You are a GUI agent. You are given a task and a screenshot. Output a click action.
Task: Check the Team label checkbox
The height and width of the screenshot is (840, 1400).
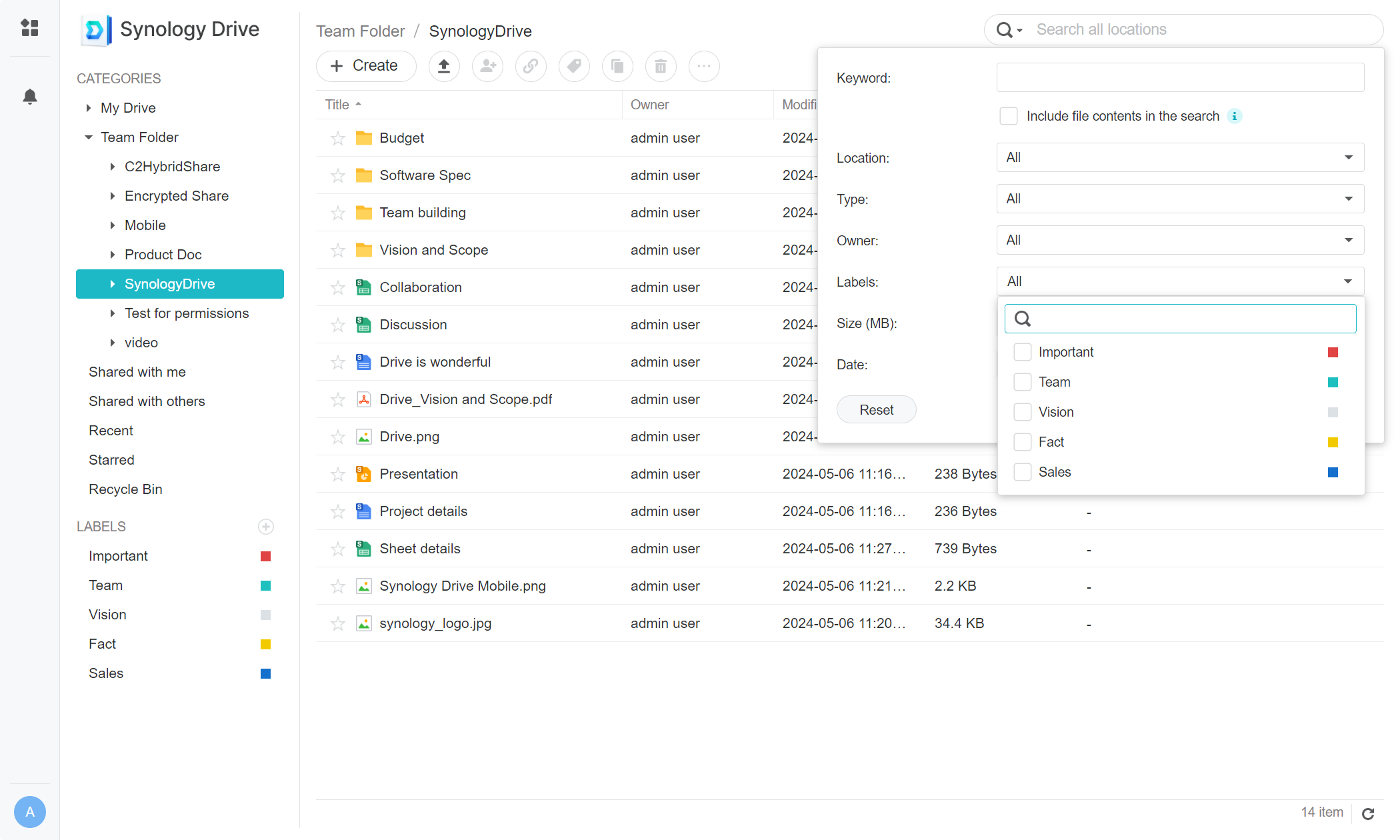[x=1022, y=381]
